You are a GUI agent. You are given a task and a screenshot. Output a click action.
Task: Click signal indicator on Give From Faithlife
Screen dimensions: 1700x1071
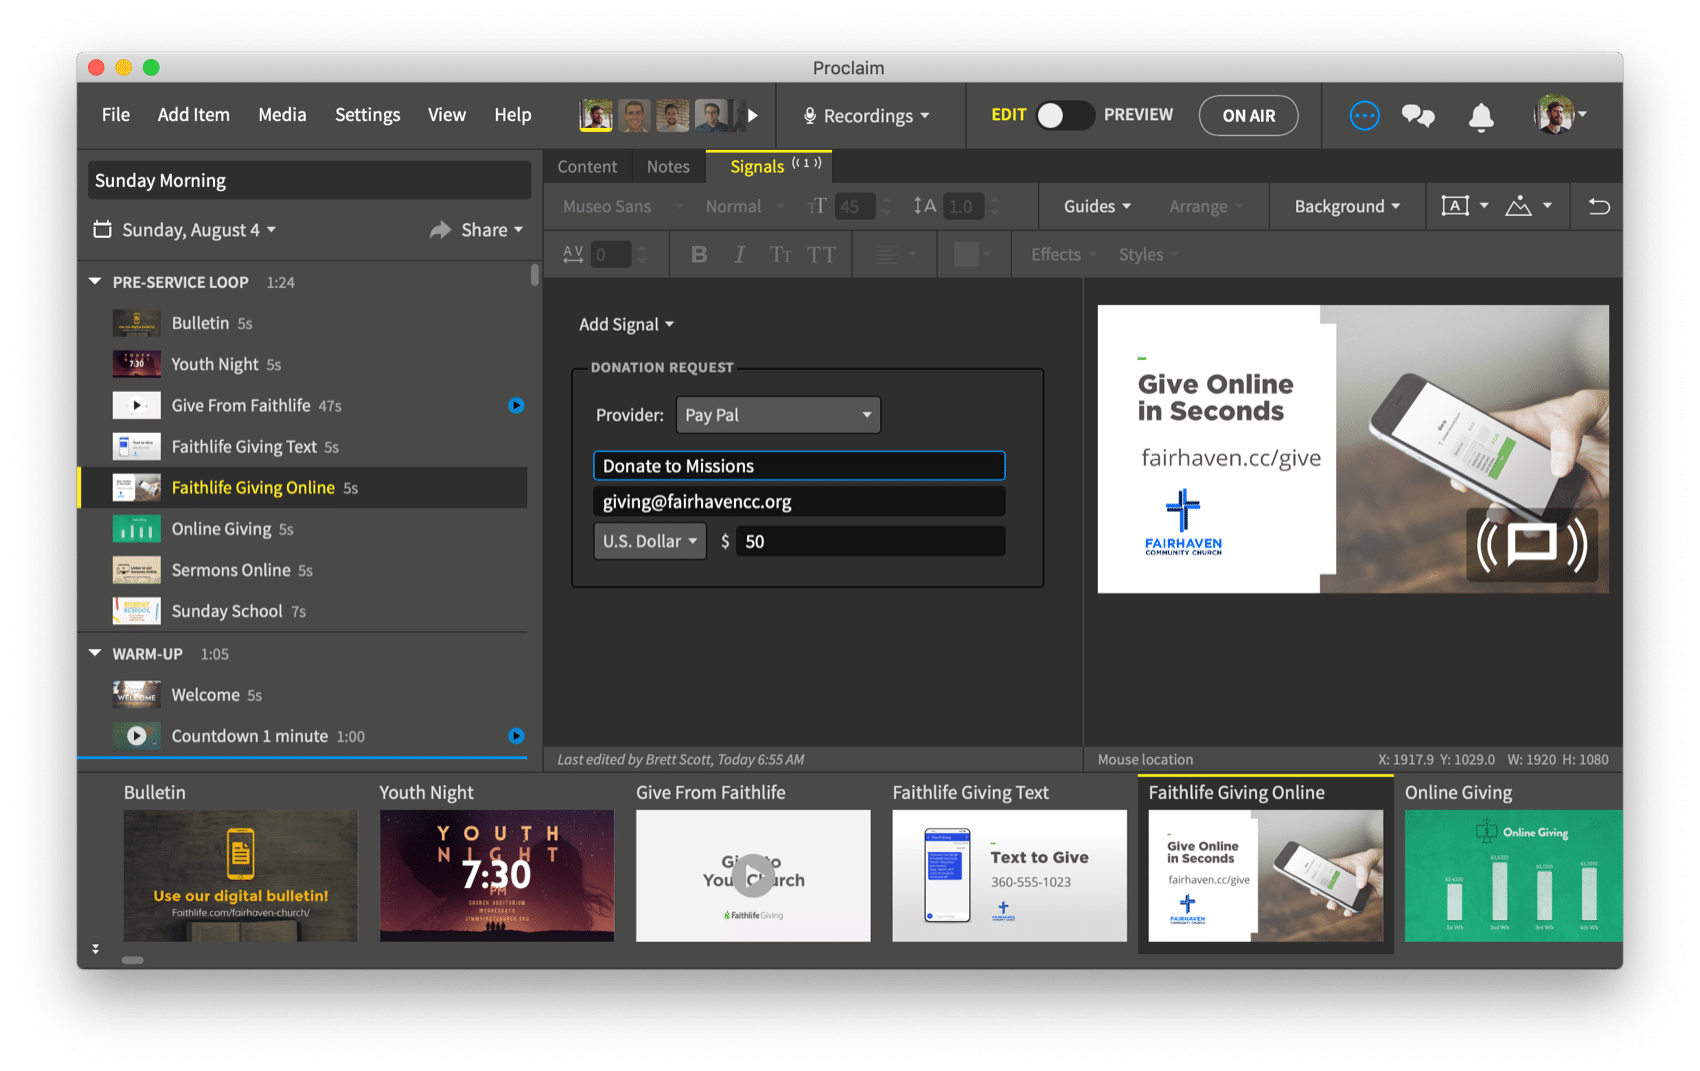tap(516, 405)
